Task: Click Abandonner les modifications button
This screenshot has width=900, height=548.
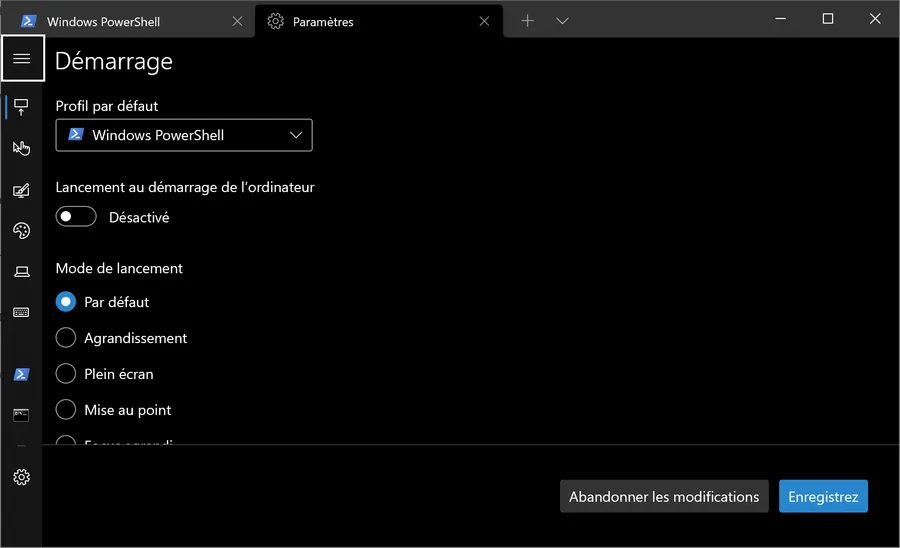Action: click(664, 496)
